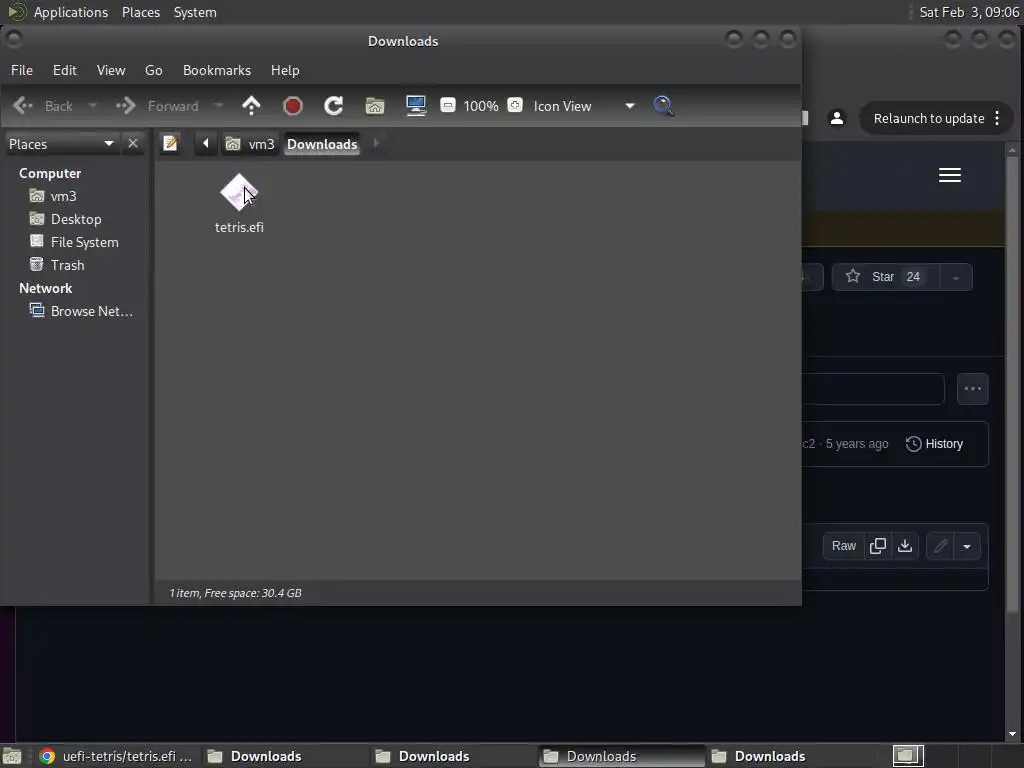This screenshot has width=1024, height=768.
Task: Open the Icon View mode dropdown
Action: click(x=583, y=106)
